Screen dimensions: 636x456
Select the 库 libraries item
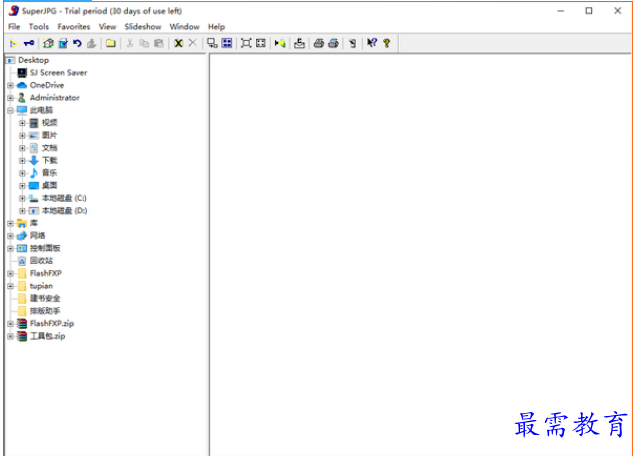click(34, 224)
